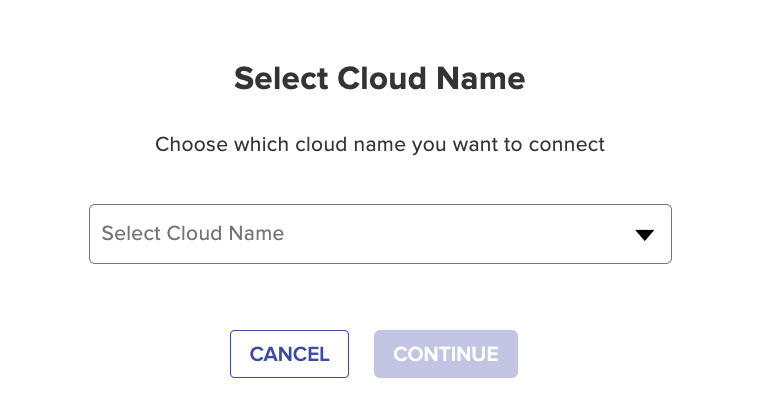Click the bold dialog title text

click(380, 79)
